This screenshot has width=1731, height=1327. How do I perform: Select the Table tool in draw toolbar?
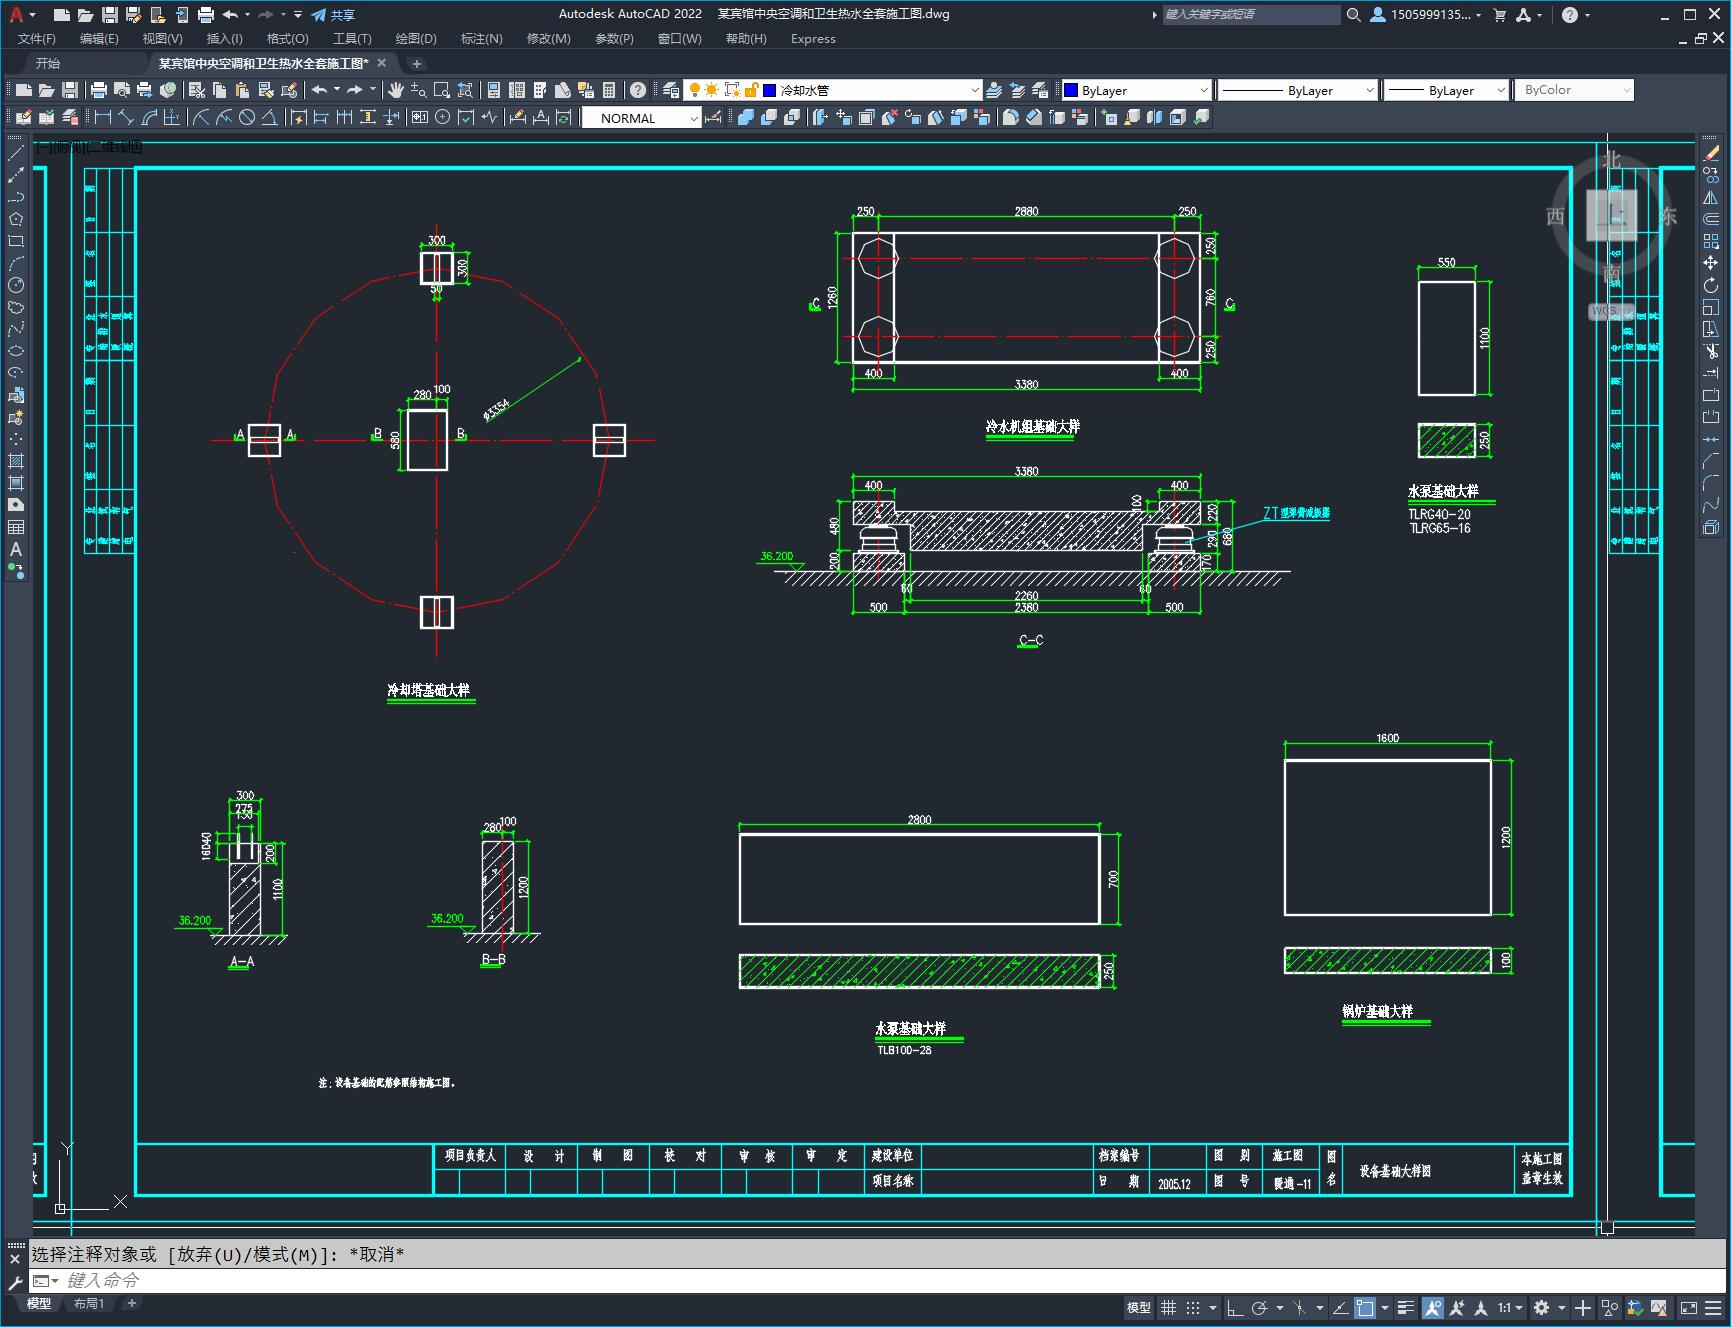16,527
